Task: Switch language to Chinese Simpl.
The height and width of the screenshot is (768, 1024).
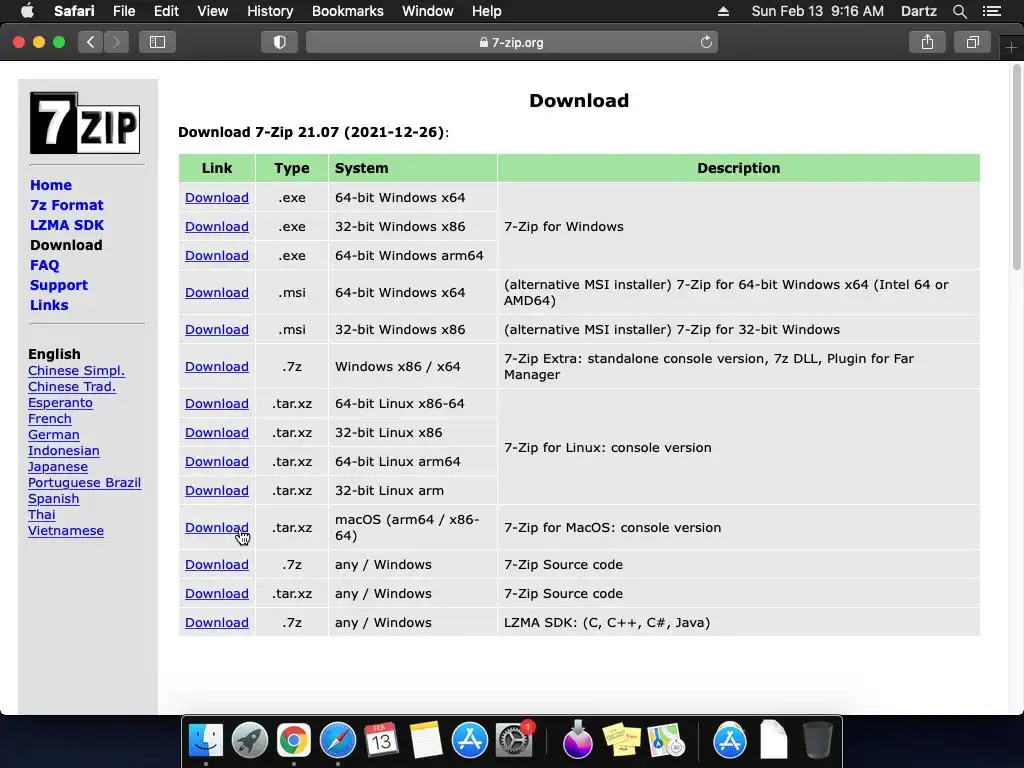Action: click(76, 370)
